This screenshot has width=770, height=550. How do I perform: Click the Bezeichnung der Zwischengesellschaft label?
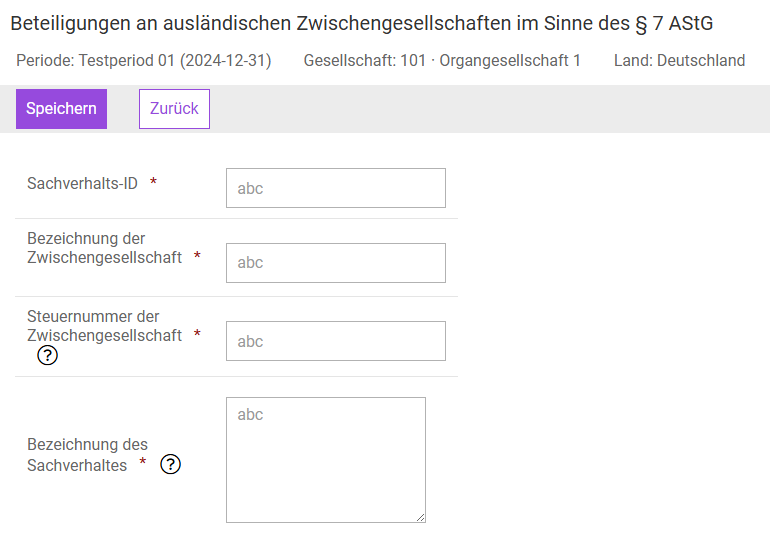[104, 248]
